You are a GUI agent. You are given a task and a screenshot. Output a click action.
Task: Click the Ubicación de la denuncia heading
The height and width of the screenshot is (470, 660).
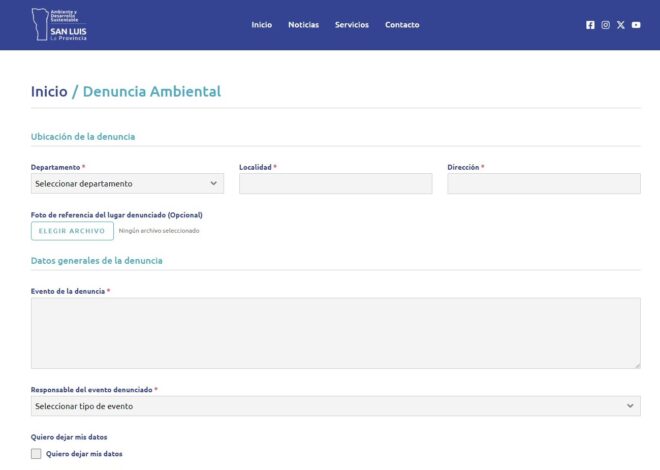pyautogui.click(x=83, y=137)
